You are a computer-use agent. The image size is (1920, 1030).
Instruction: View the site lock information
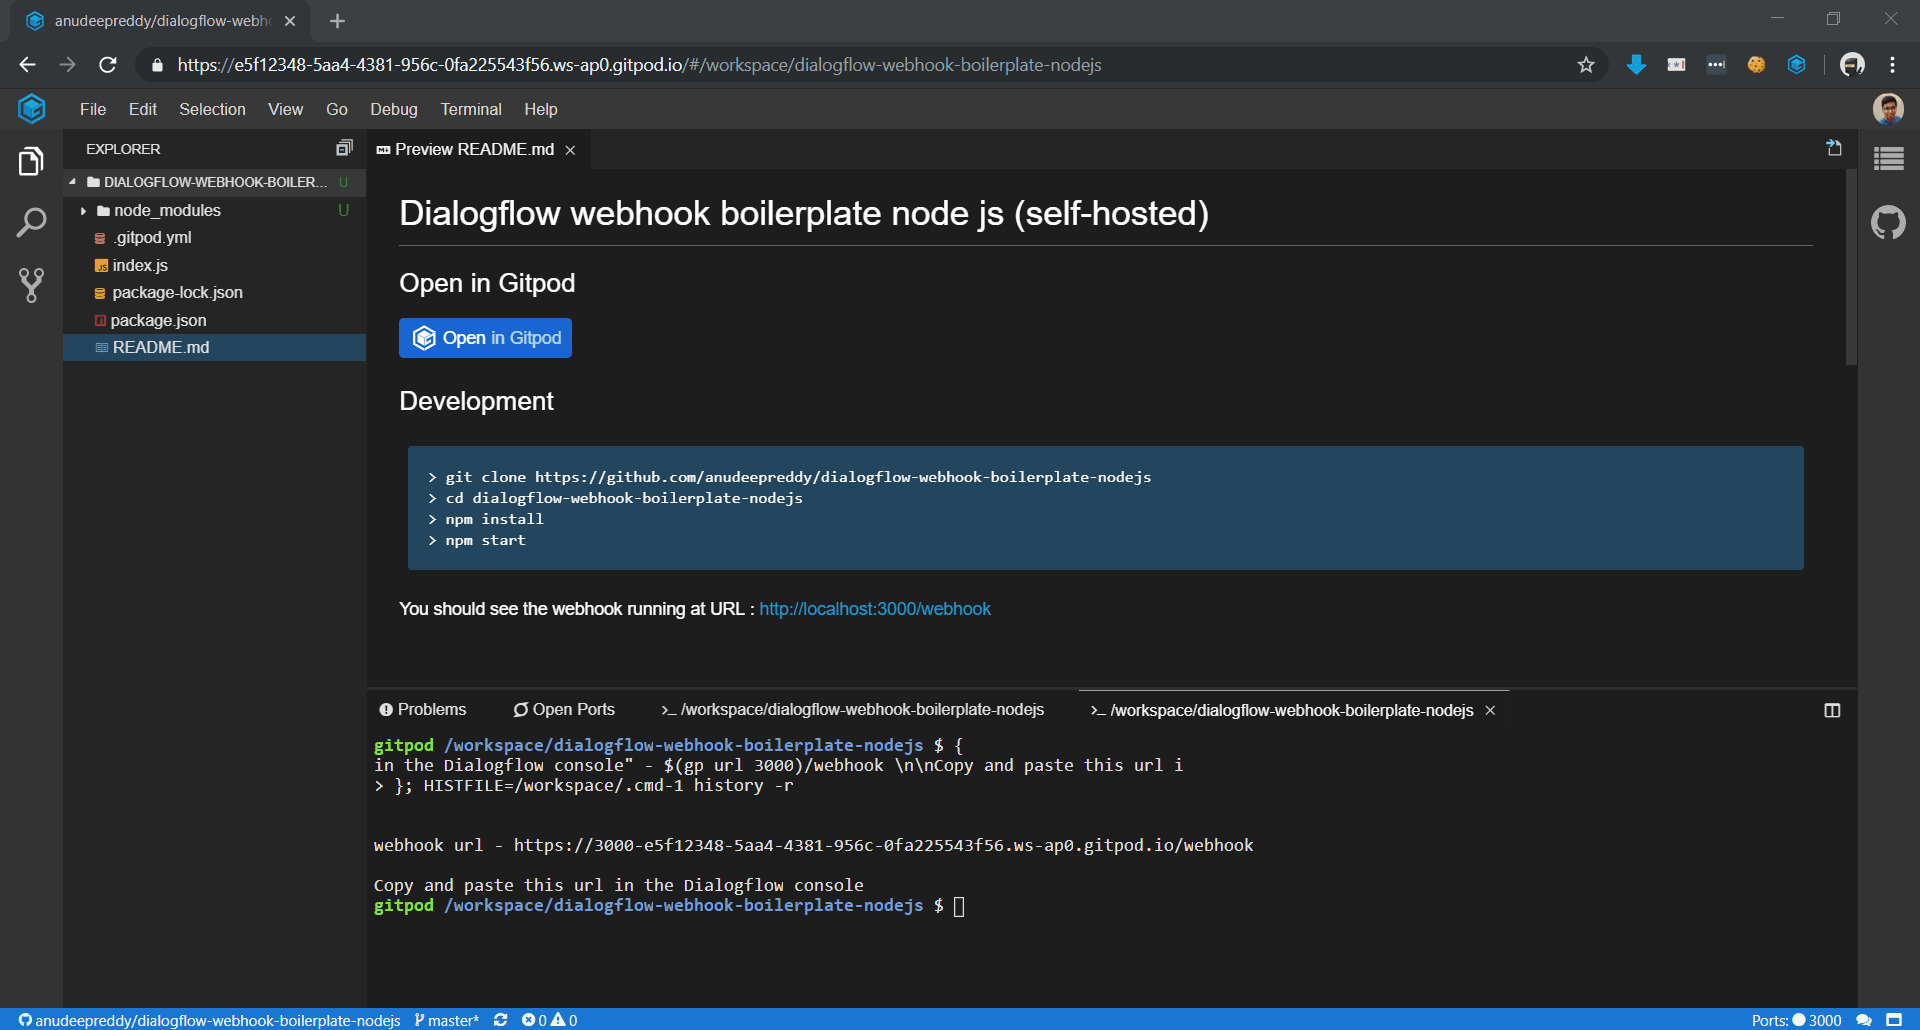157,65
